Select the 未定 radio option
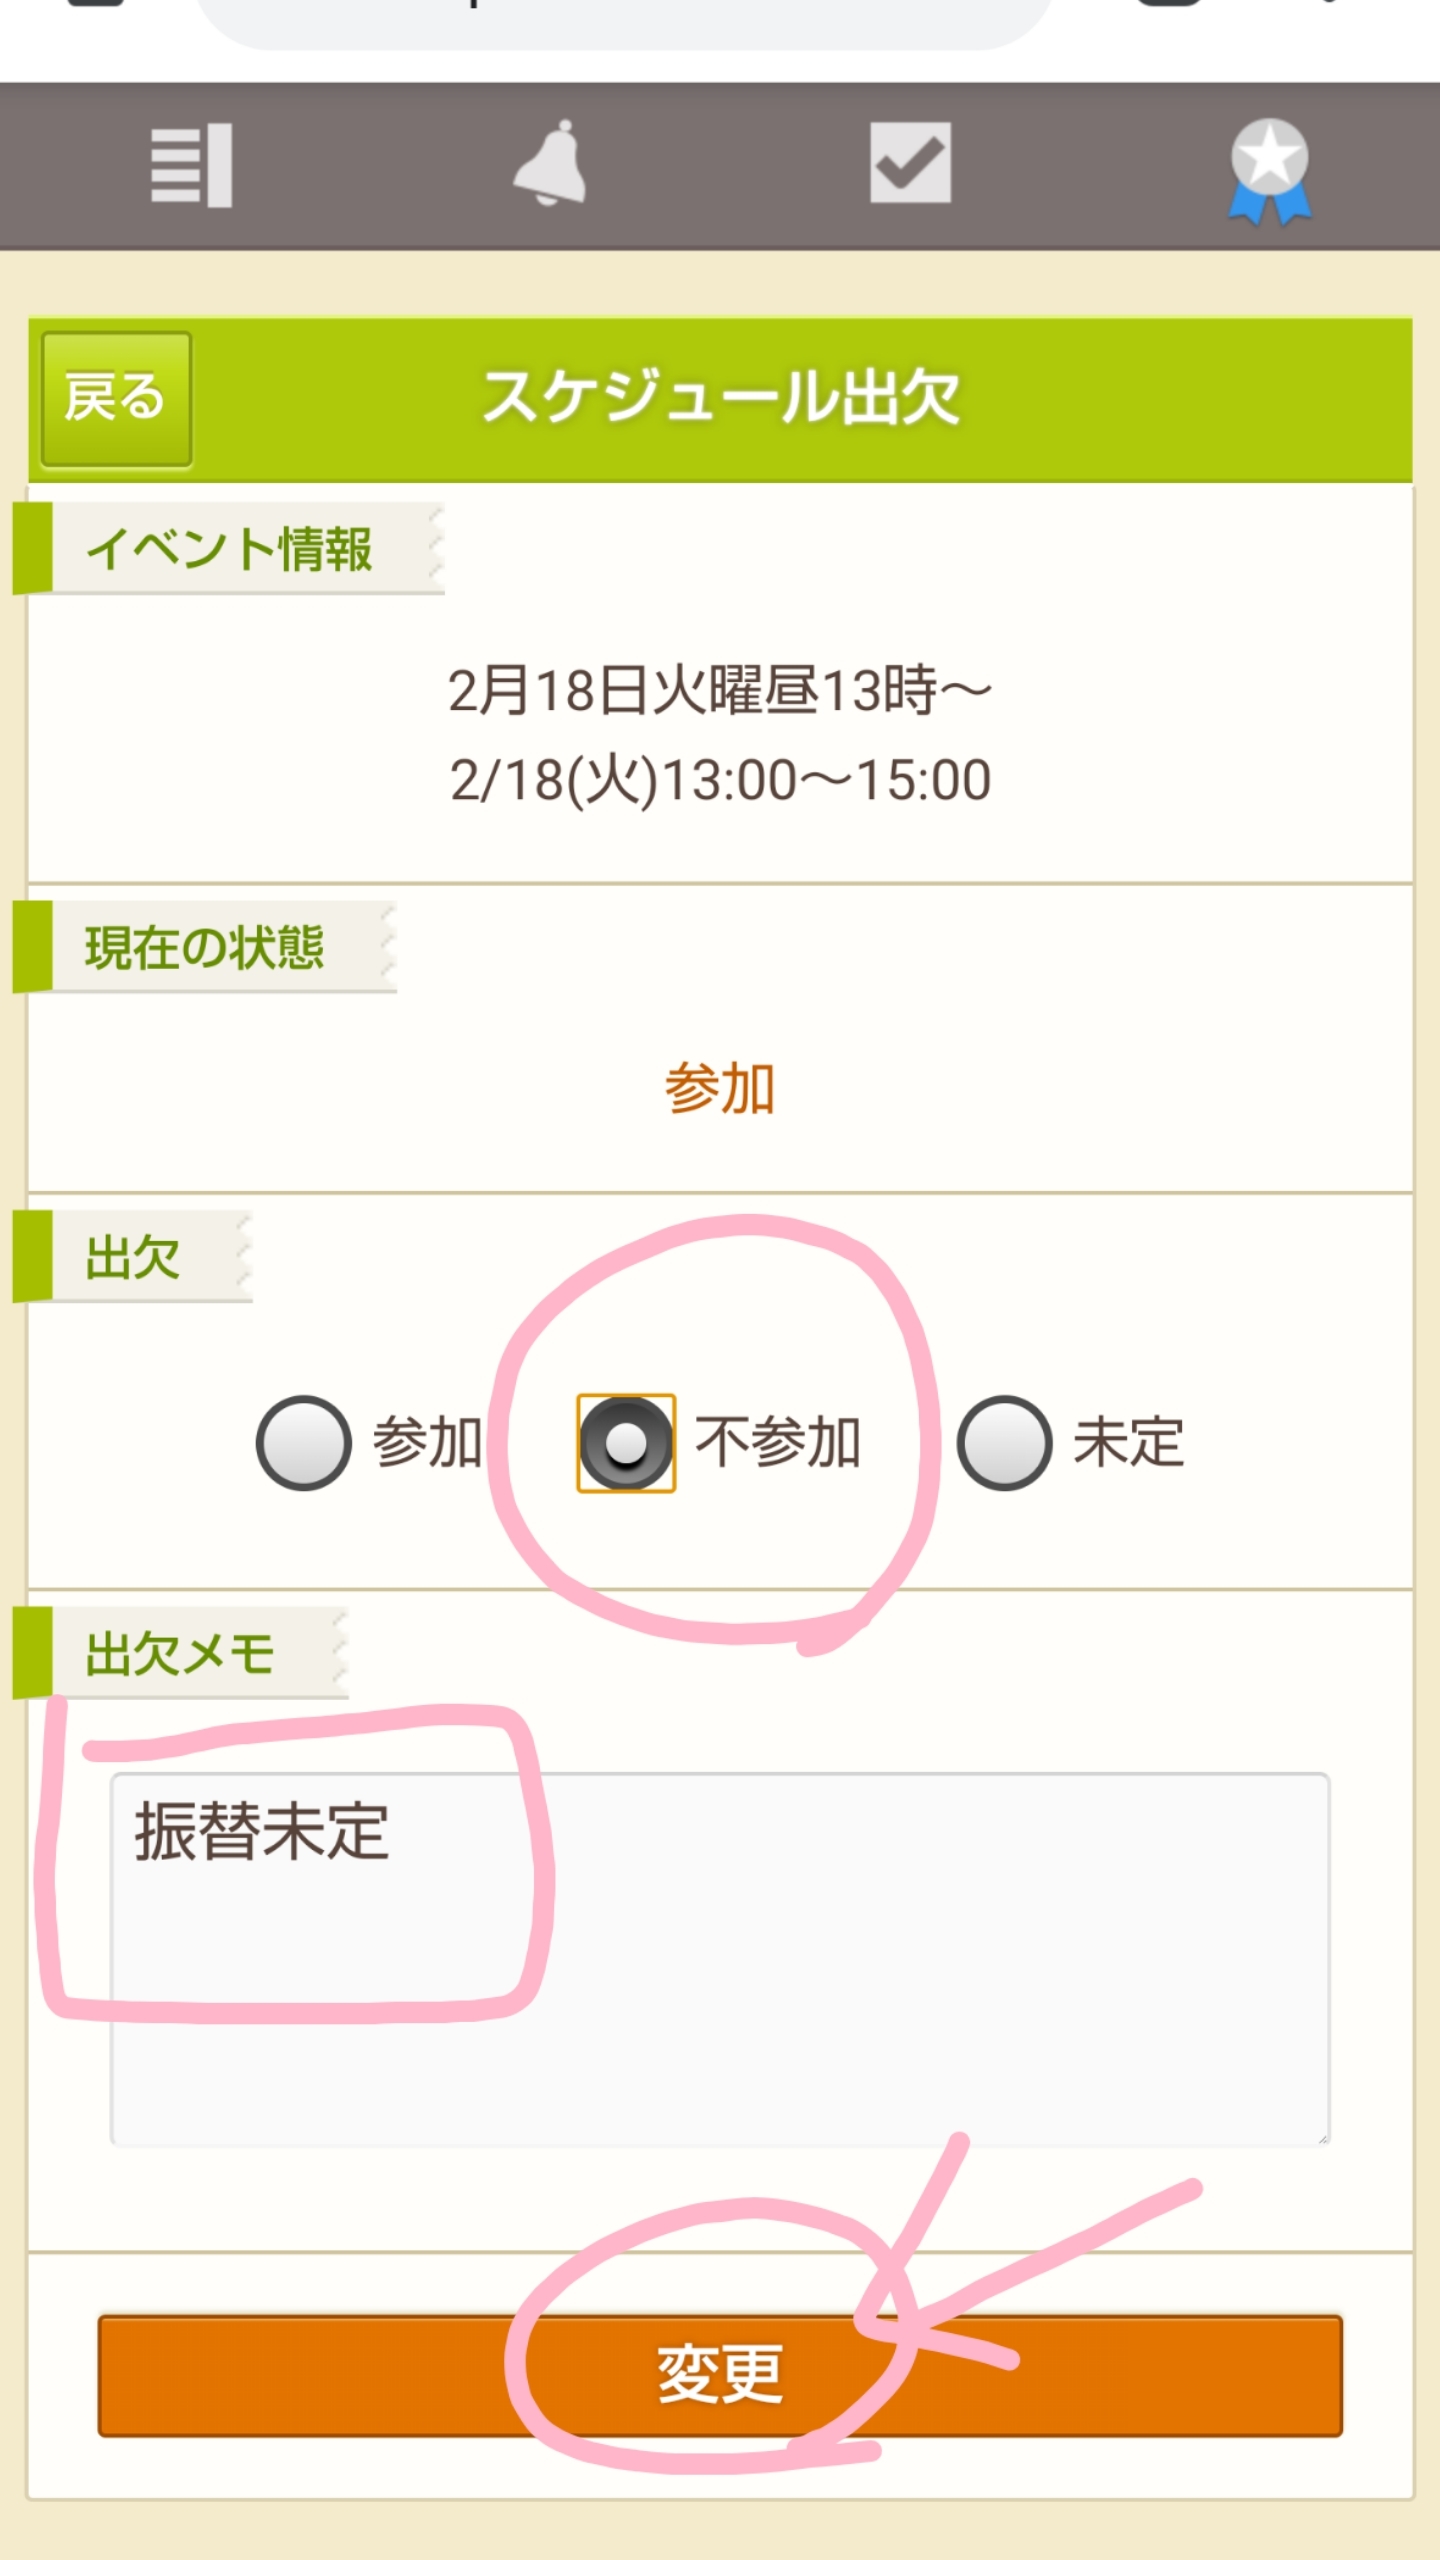1440x2560 pixels. pos(1004,1443)
